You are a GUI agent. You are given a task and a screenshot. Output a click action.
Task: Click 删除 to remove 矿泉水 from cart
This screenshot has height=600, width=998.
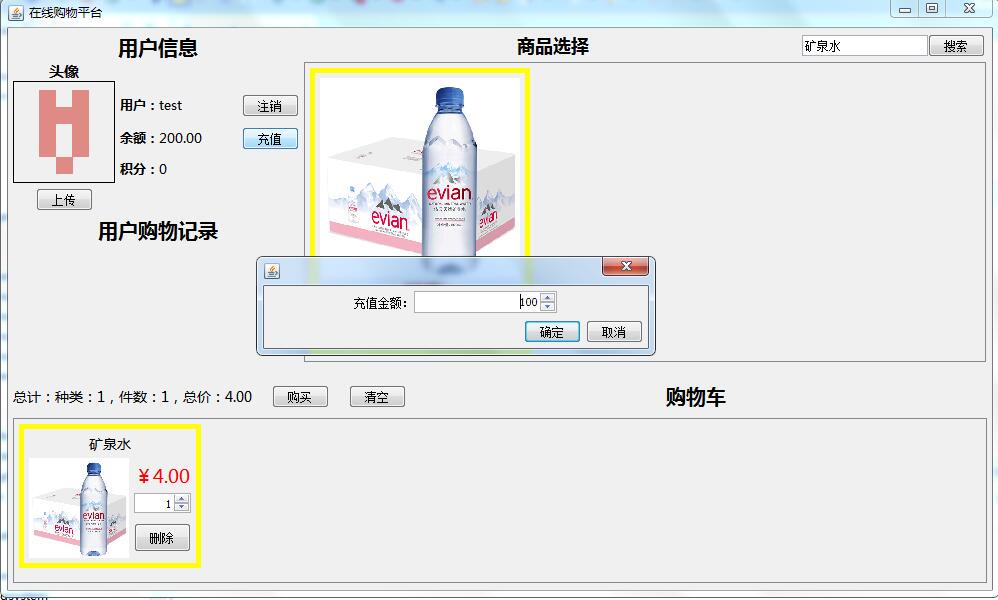pos(162,538)
